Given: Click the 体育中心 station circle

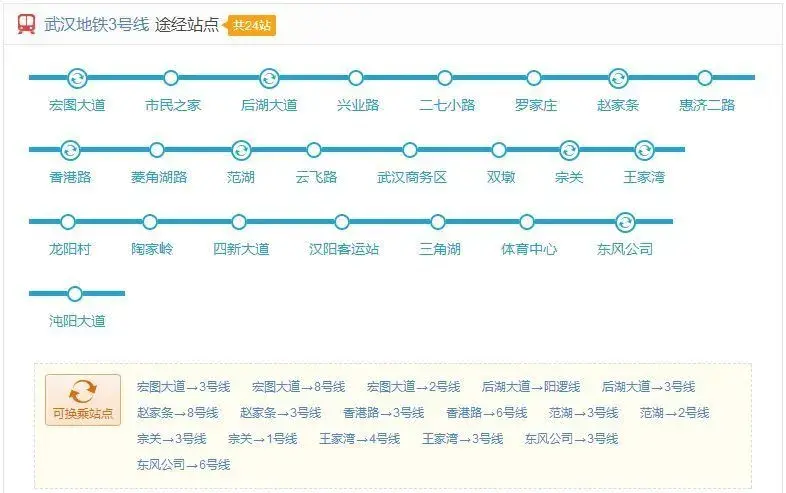Looking at the screenshot, I should point(527,222).
